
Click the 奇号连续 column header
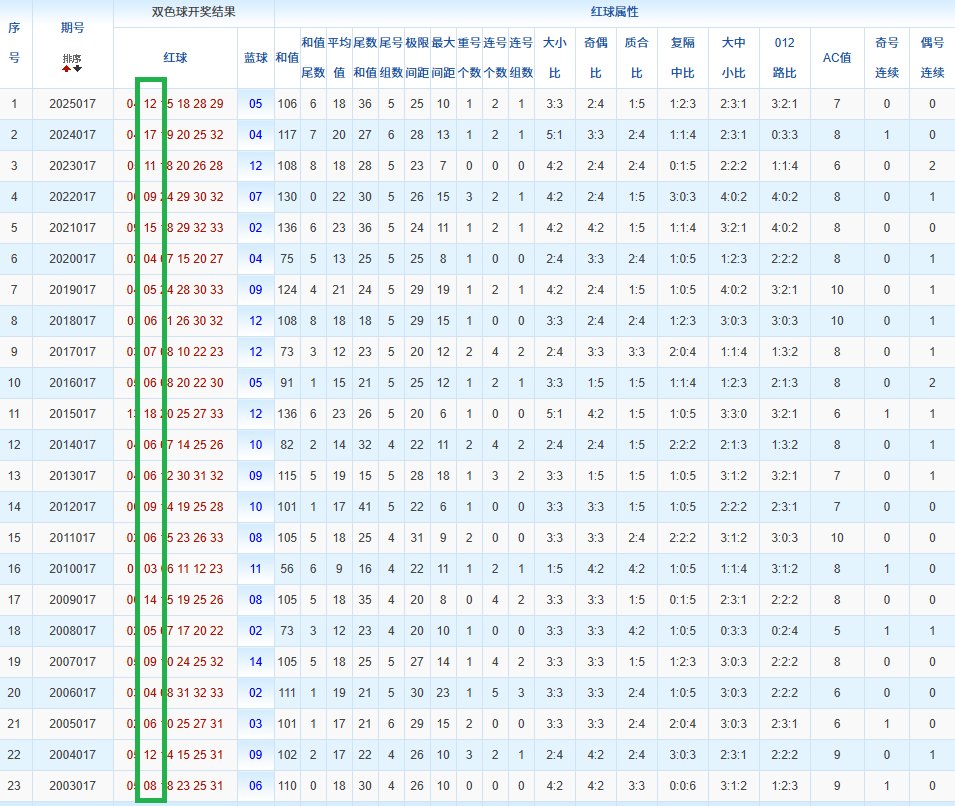[x=887, y=57]
